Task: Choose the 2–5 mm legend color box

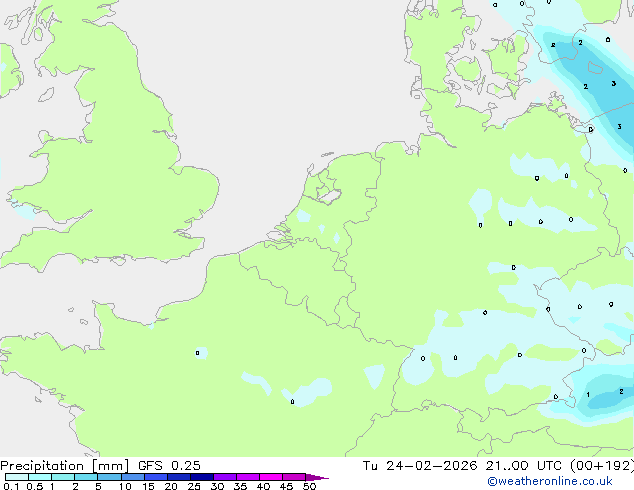Action: coord(86,477)
